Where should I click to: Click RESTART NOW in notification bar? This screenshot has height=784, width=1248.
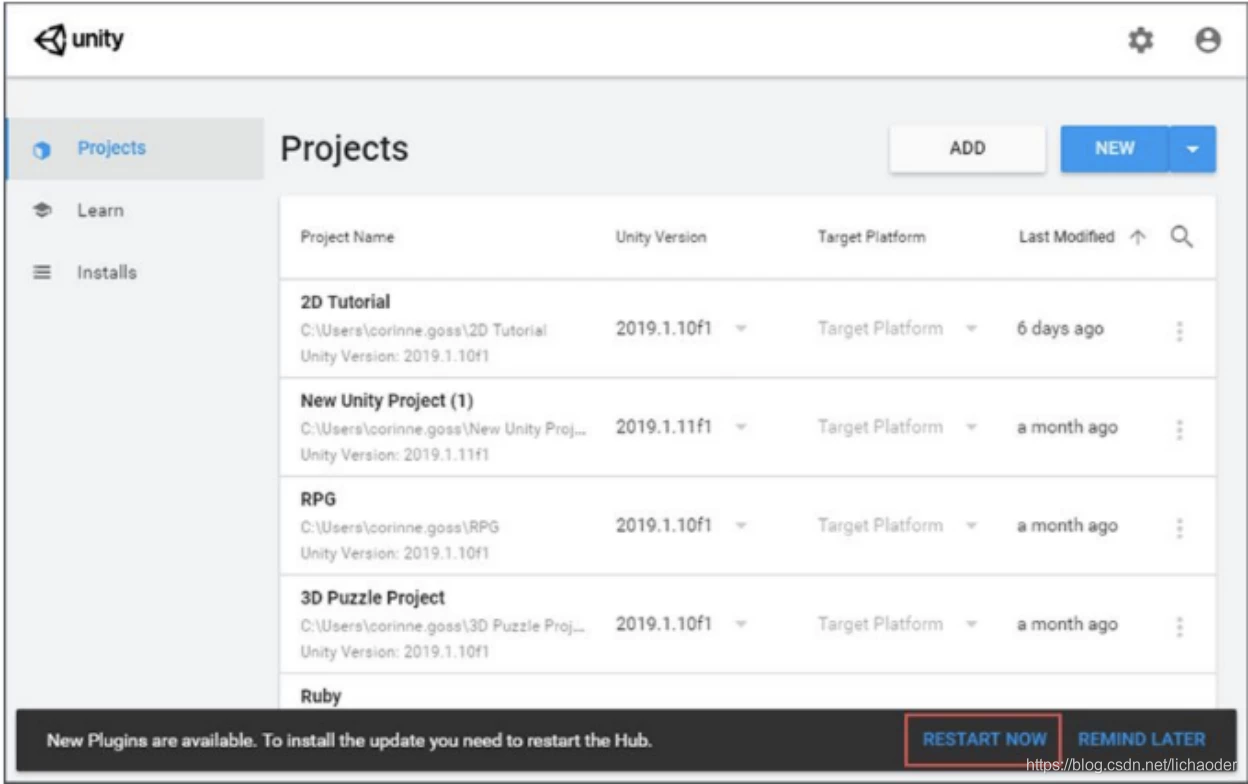pyautogui.click(x=984, y=740)
